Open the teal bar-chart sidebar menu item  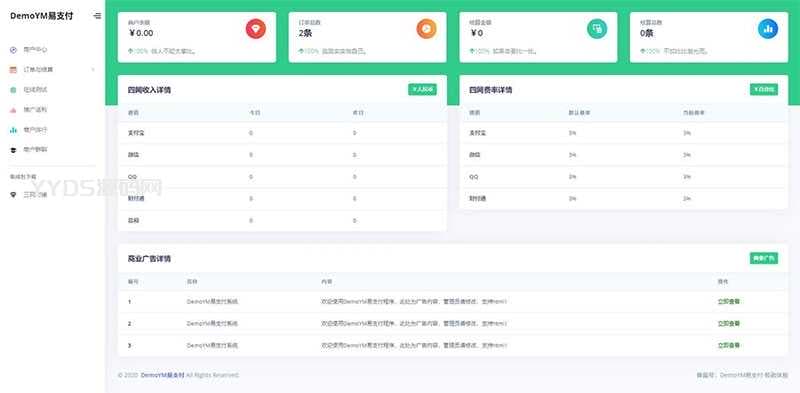pos(29,130)
